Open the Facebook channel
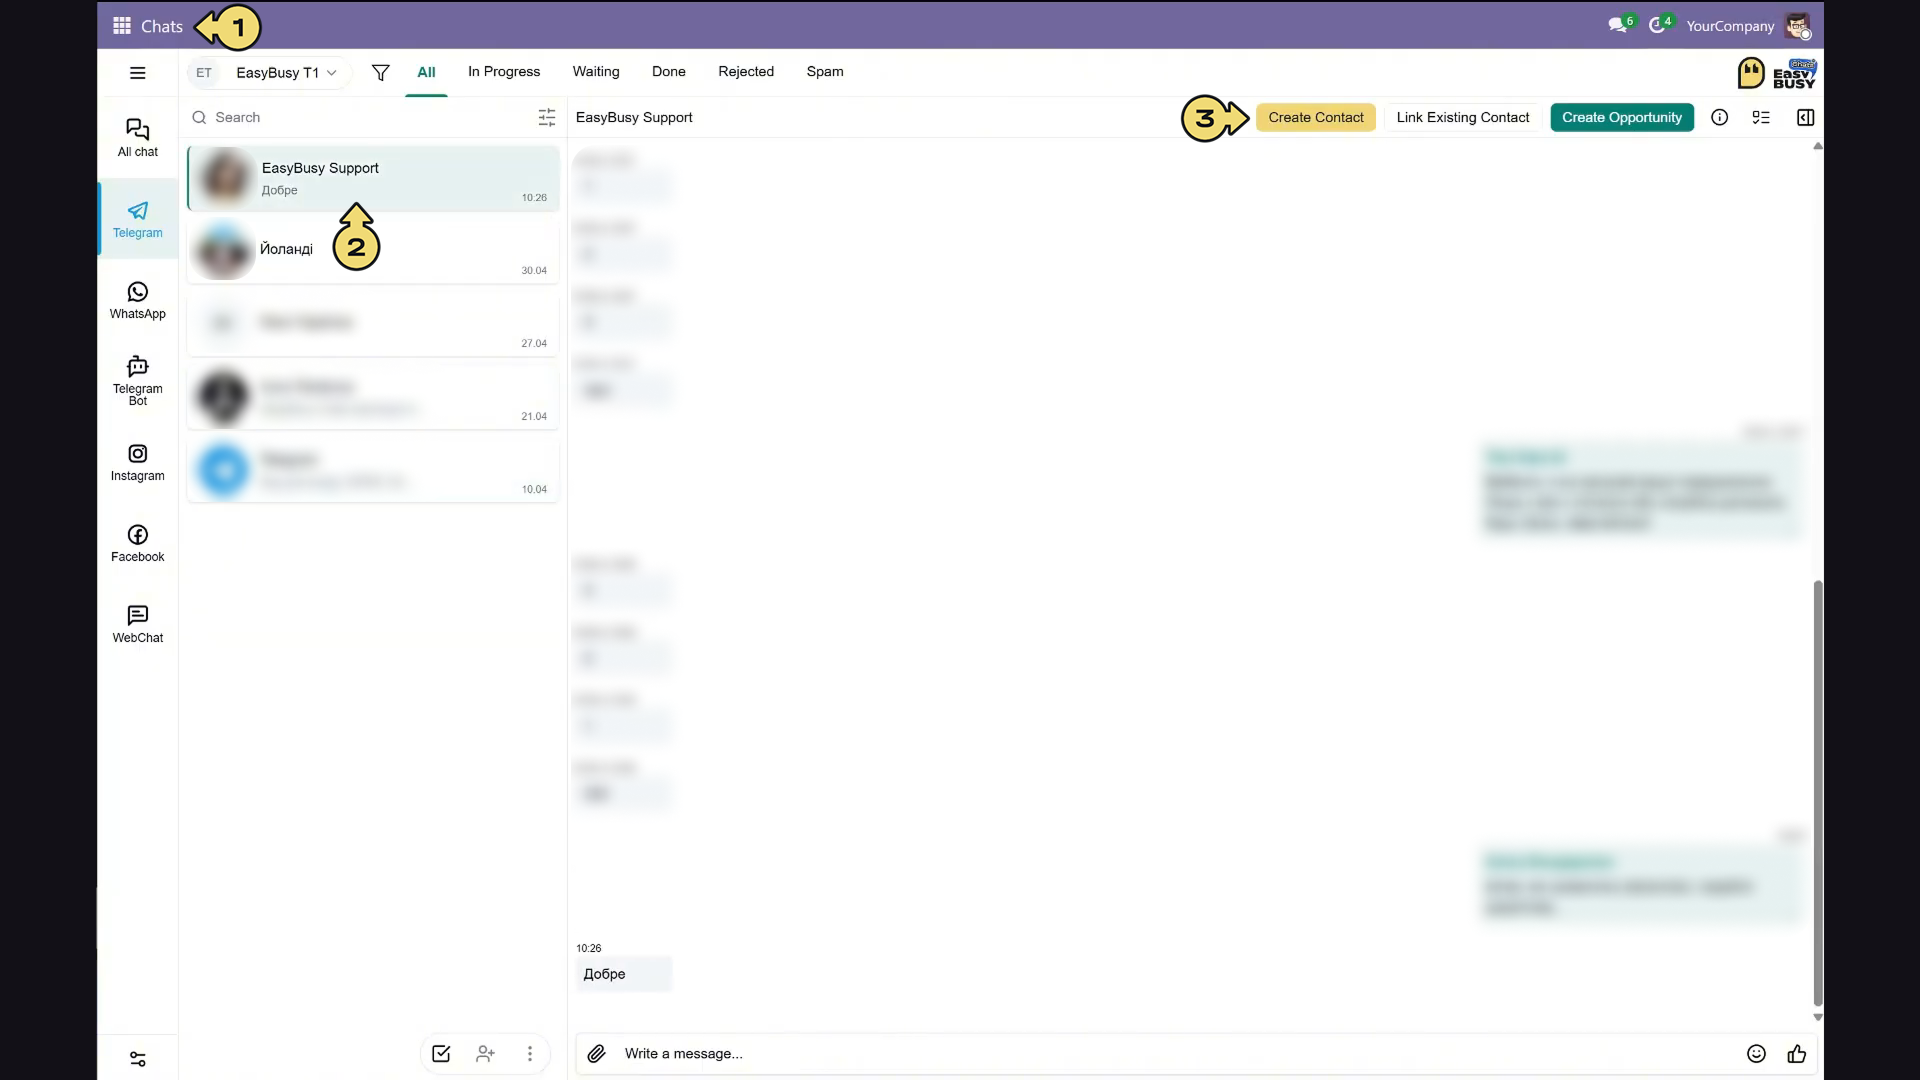 coord(138,543)
